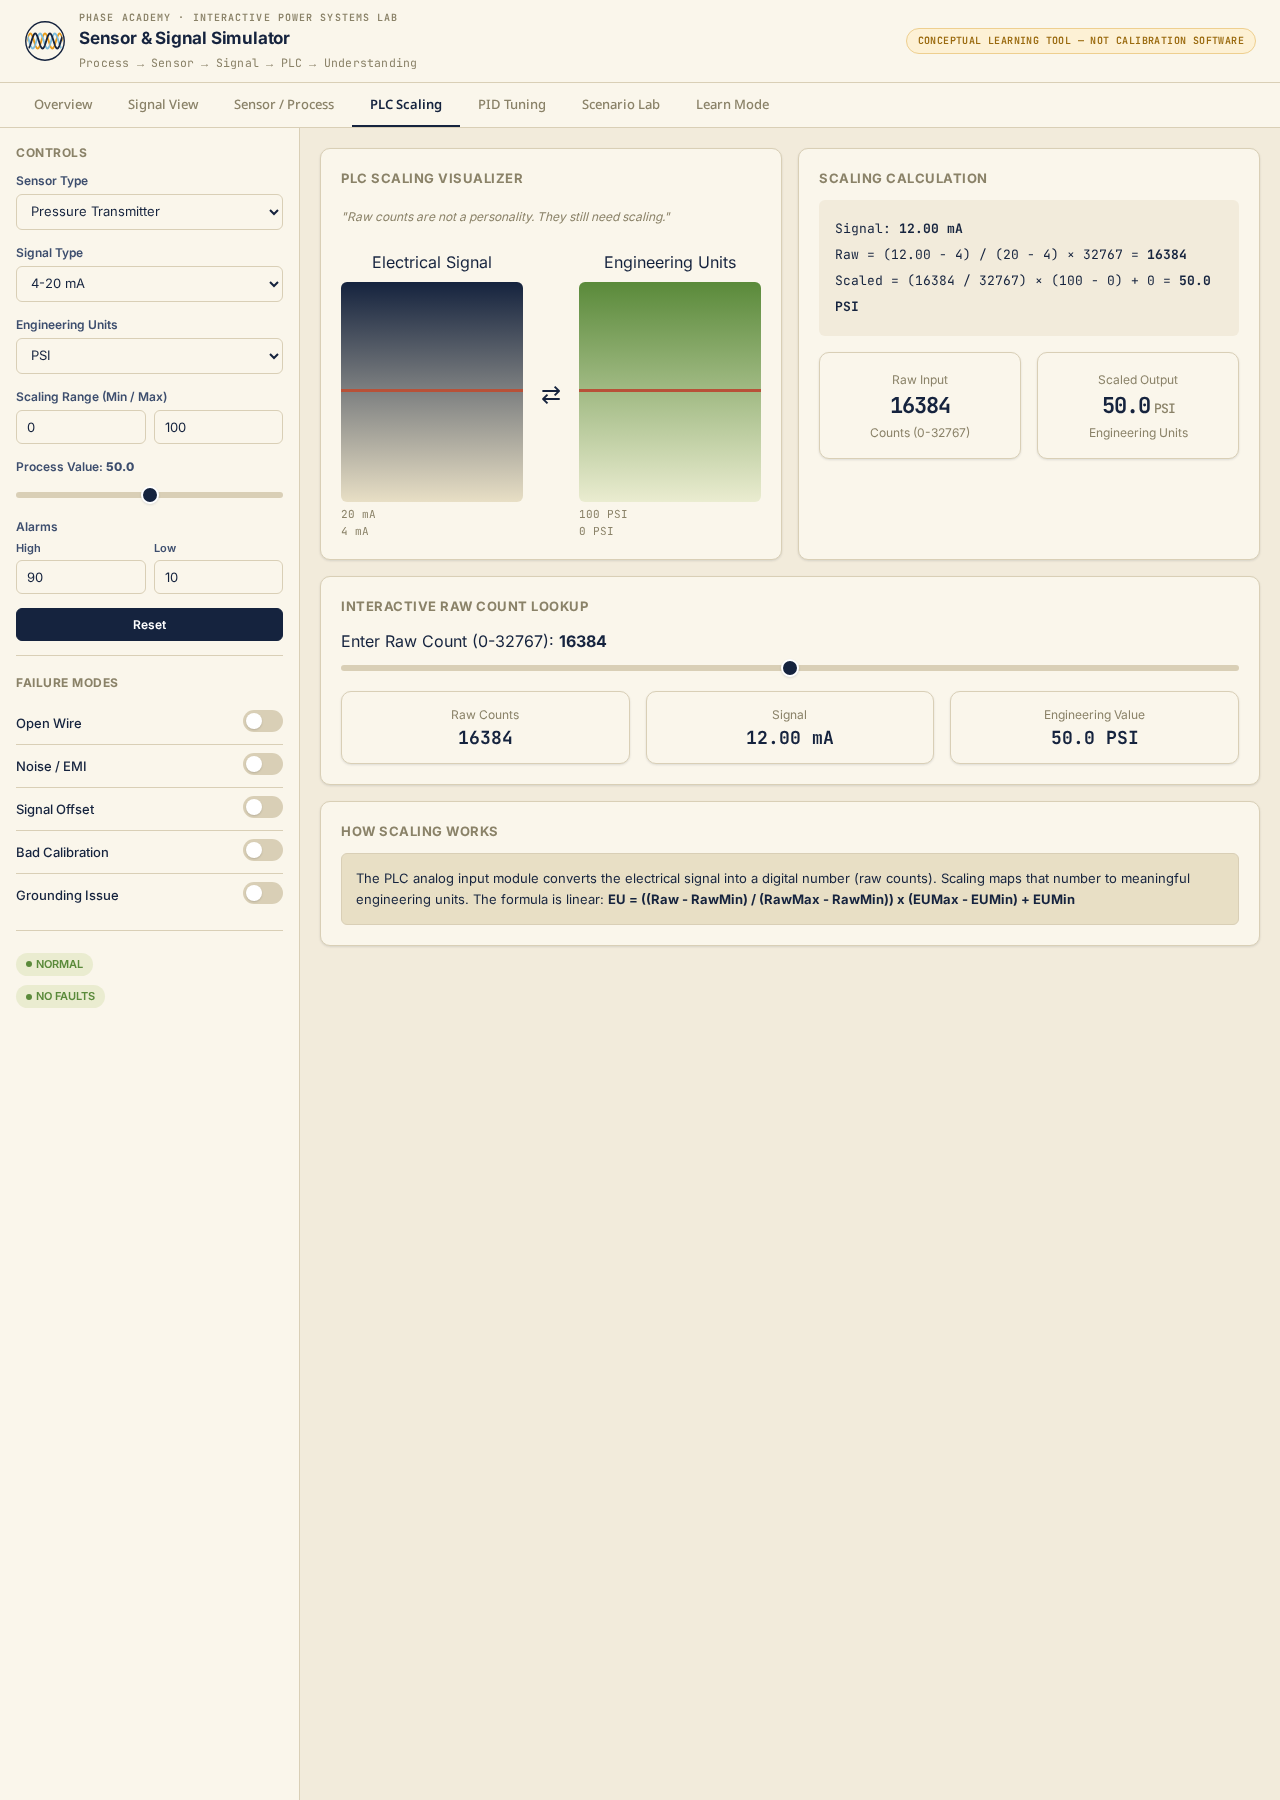Click the Engineering Units green gradient bar
The width and height of the screenshot is (1280, 1800).
(670, 392)
